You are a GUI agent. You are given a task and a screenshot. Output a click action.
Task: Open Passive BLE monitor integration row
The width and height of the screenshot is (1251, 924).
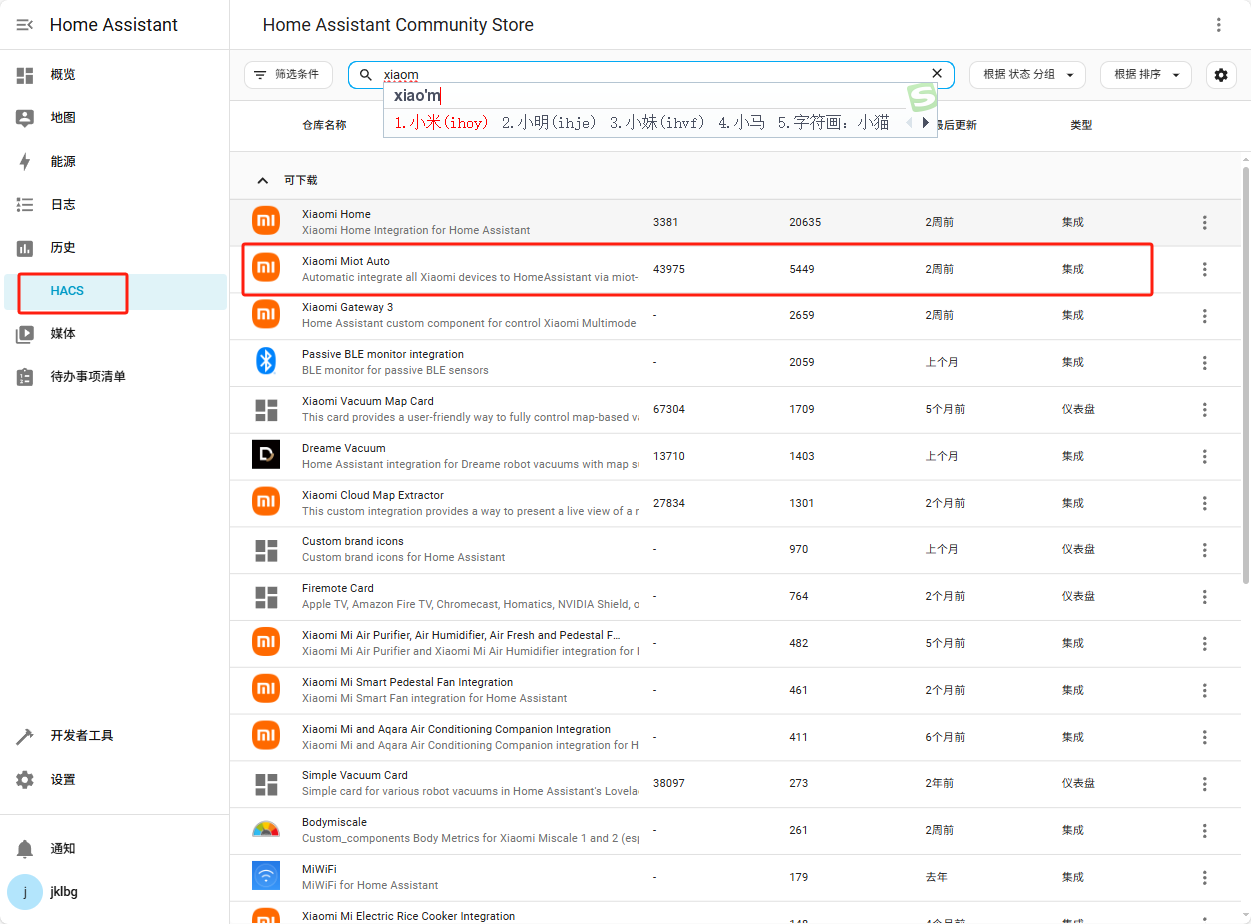[735, 363]
